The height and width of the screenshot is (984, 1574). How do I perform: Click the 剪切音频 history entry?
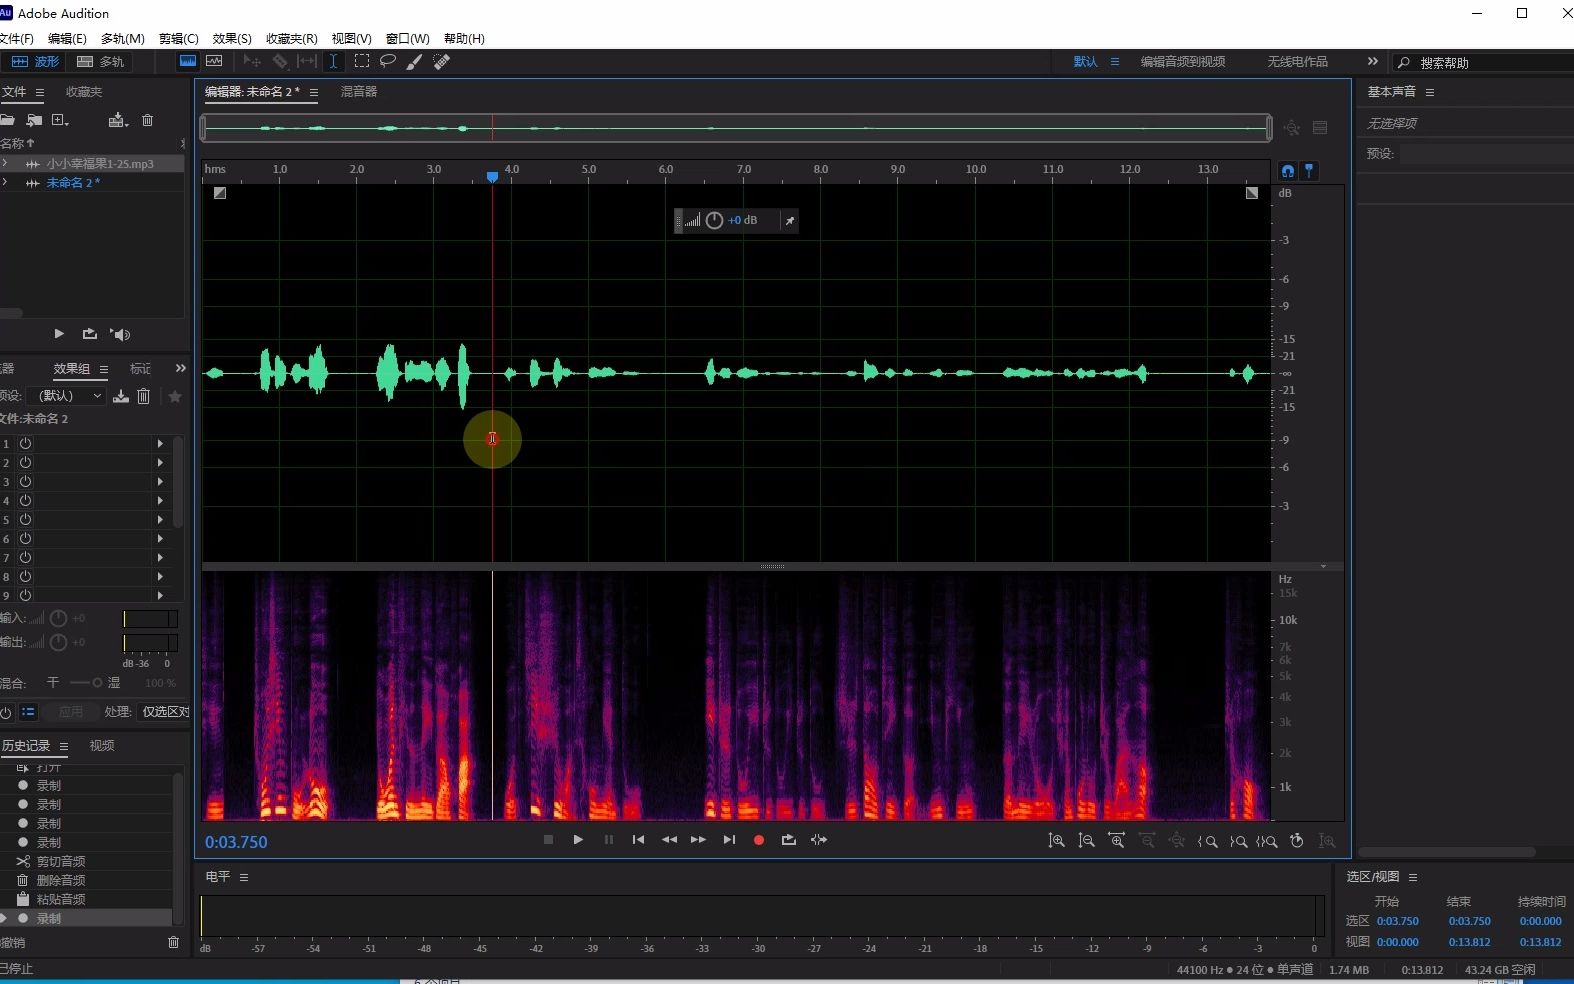point(61,861)
